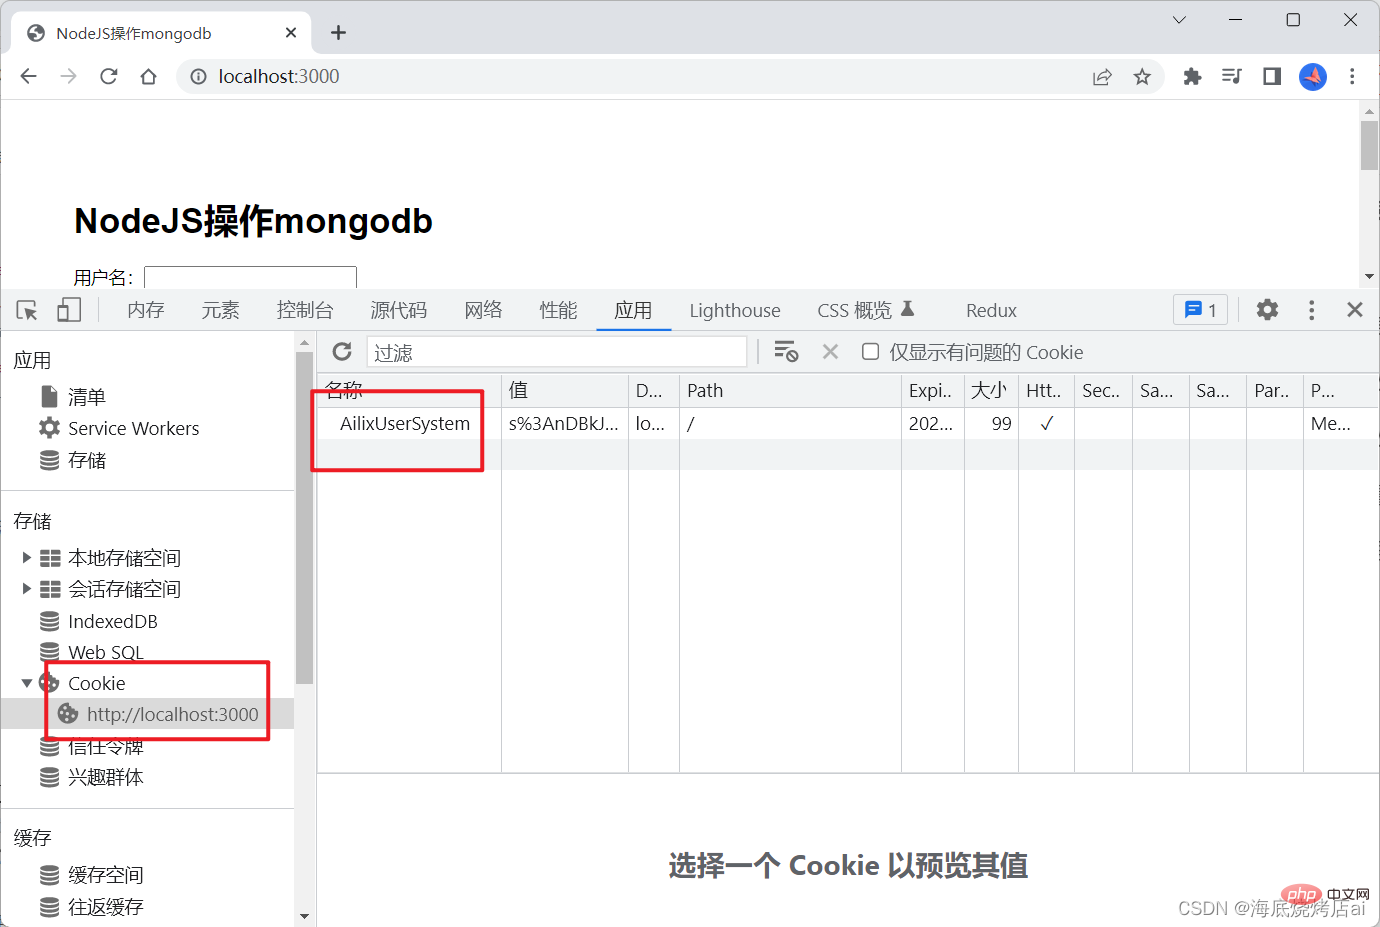Screen dimensions: 1380x927
Task: Open the Redux panel tab
Action: [990, 310]
